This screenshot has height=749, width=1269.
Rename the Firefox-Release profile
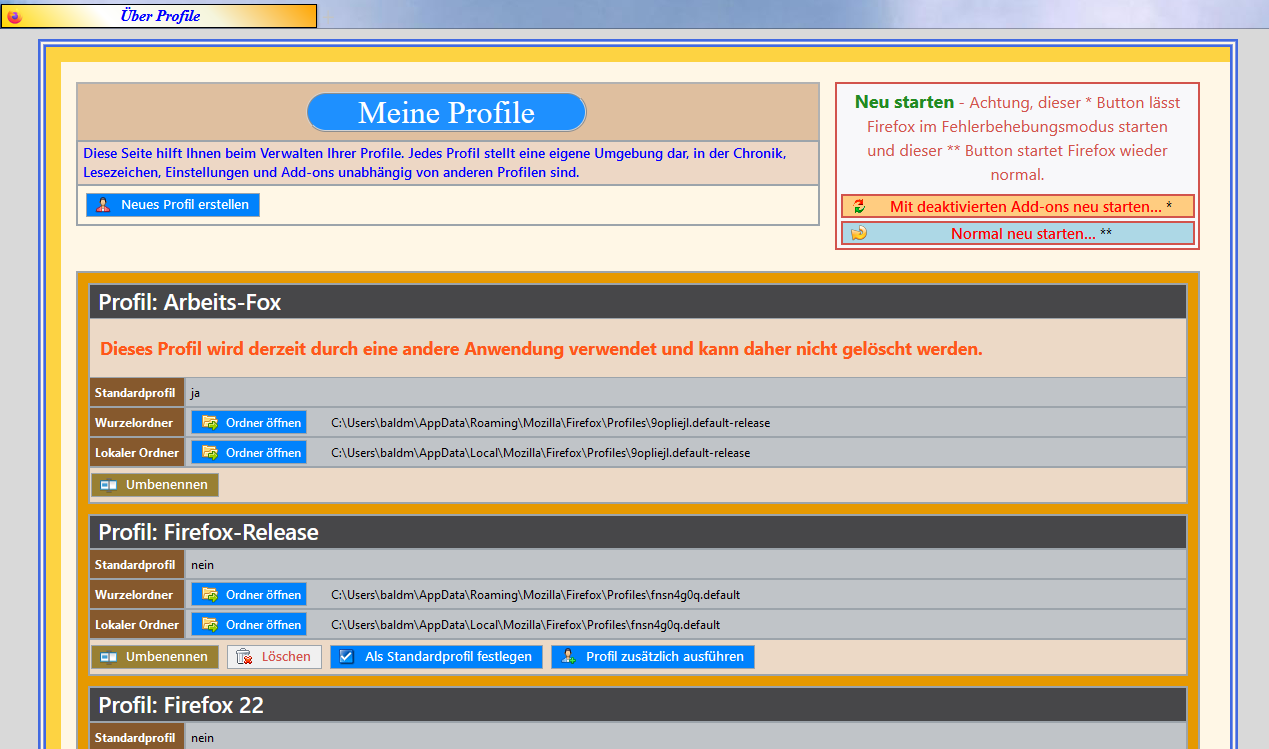[x=155, y=657]
